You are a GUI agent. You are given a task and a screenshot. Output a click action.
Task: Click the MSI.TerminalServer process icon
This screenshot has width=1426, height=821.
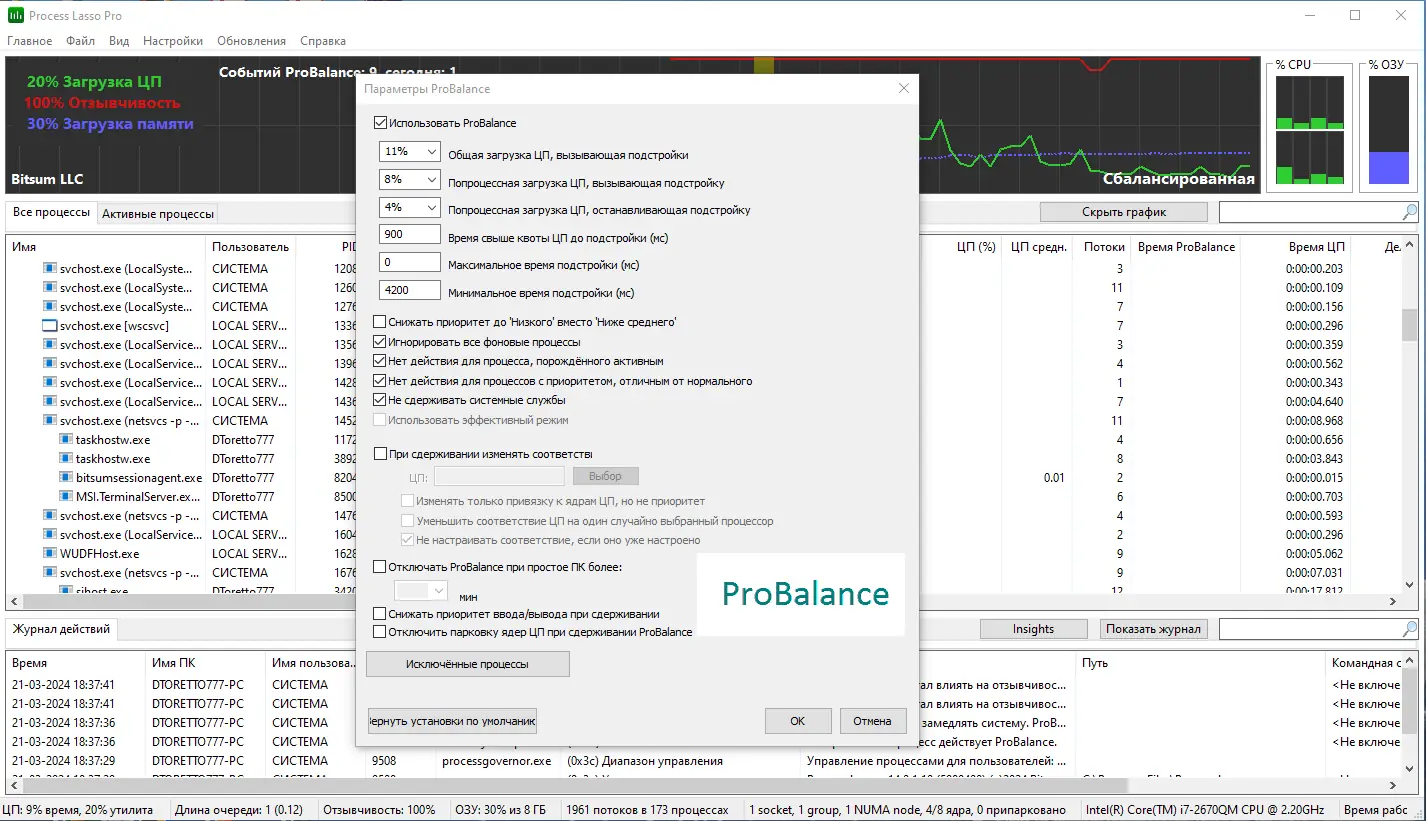click(x=66, y=496)
